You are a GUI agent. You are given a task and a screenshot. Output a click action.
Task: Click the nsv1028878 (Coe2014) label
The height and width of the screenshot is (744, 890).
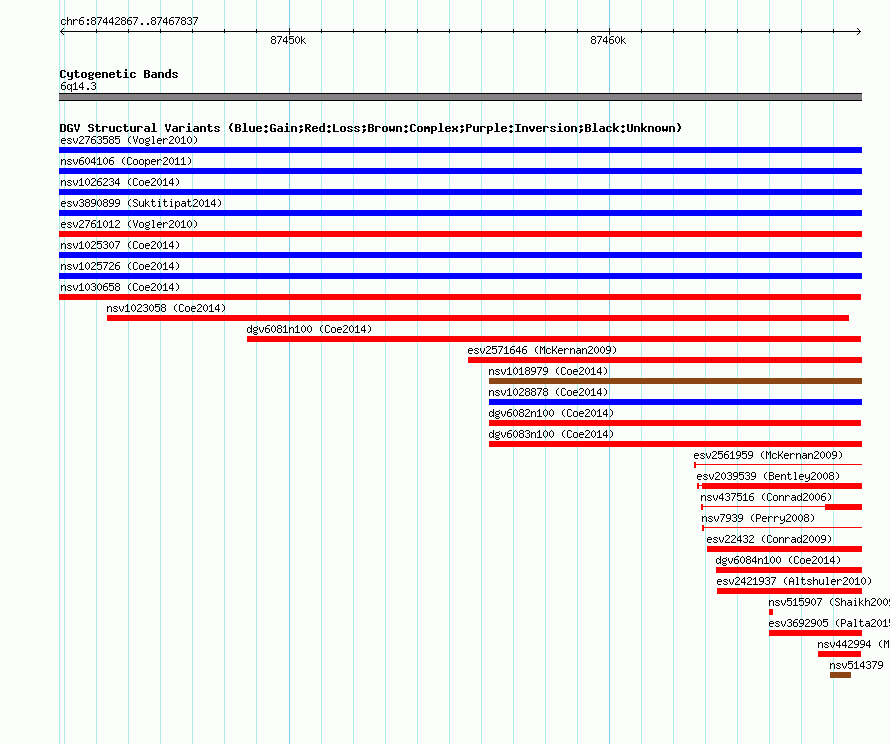(x=548, y=392)
